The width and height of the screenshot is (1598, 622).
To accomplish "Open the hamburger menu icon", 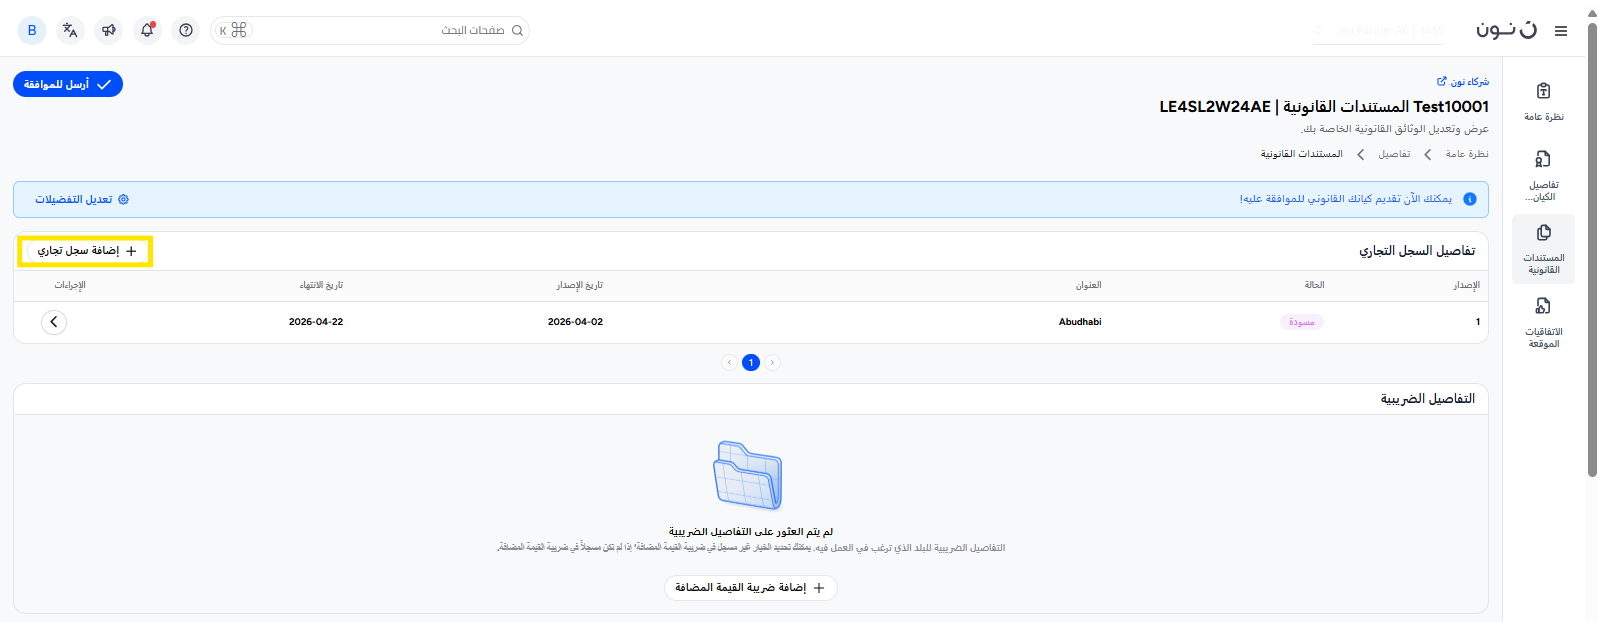I will coord(1560,31).
